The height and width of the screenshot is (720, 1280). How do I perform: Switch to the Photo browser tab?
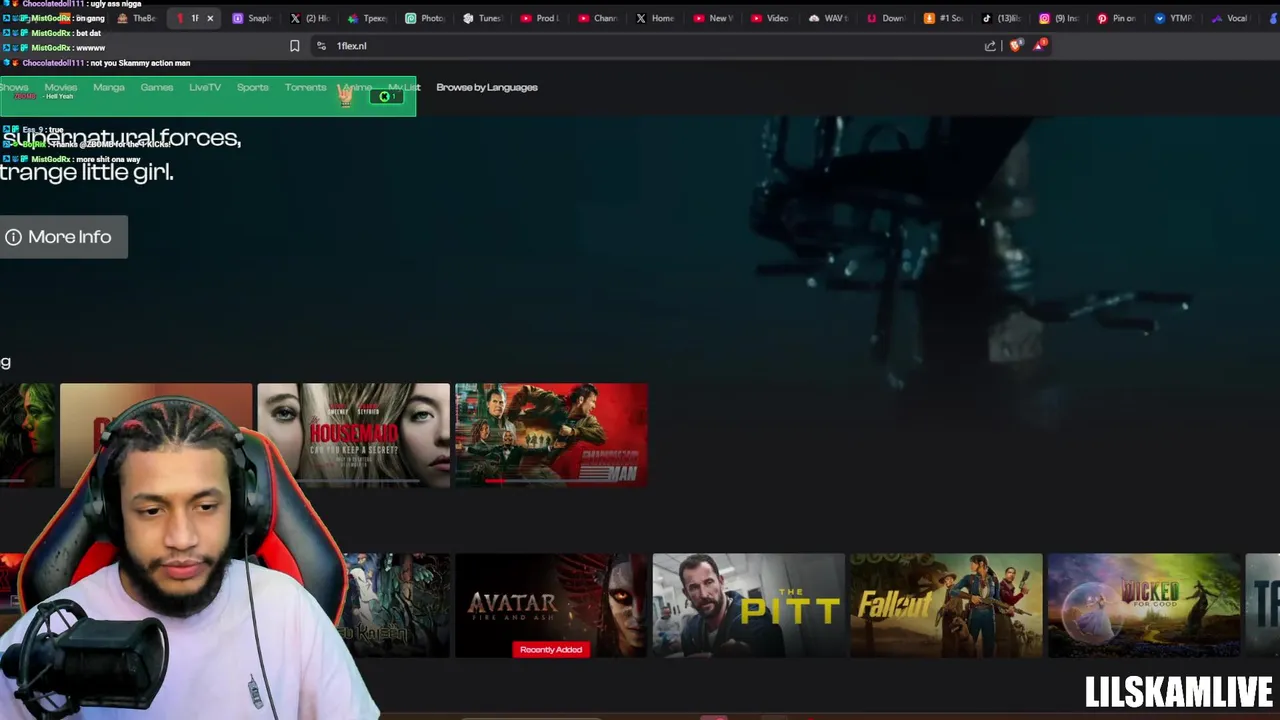[x=425, y=18]
